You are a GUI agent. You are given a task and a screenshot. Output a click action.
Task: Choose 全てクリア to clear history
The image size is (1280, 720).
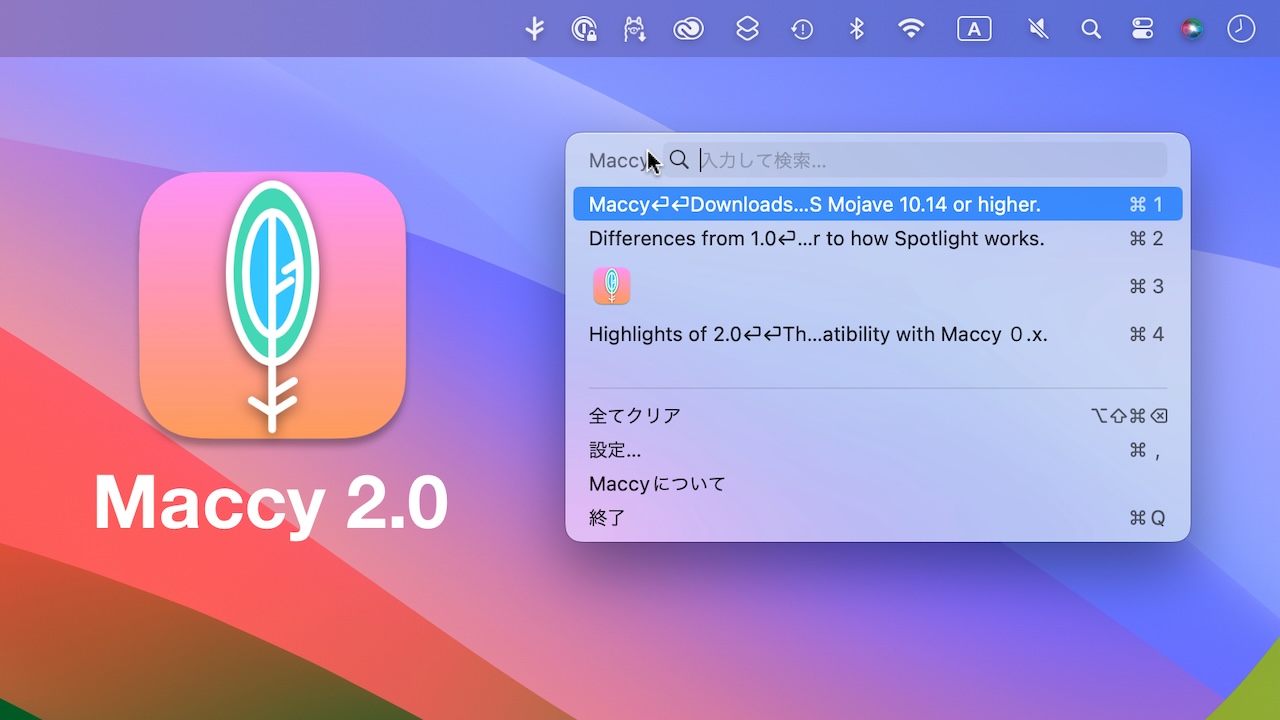(x=878, y=415)
